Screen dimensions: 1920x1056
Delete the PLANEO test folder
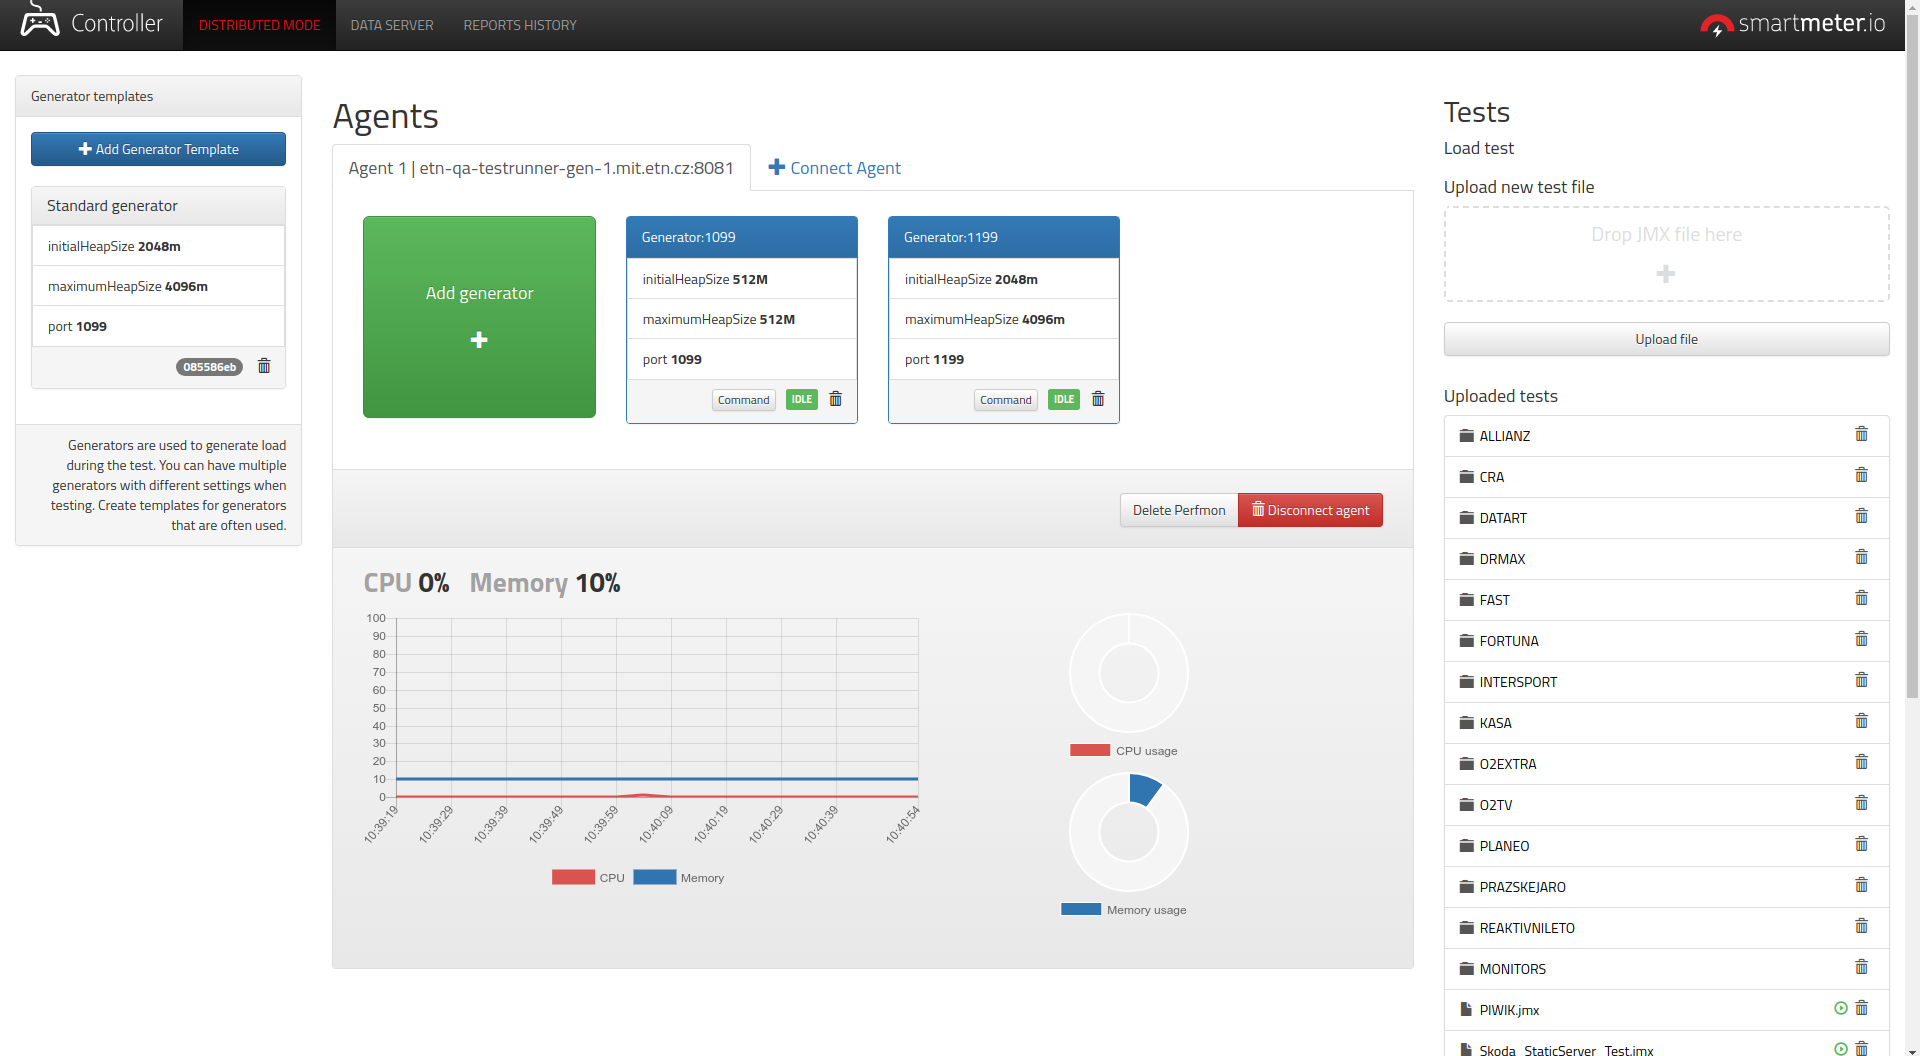(x=1861, y=844)
